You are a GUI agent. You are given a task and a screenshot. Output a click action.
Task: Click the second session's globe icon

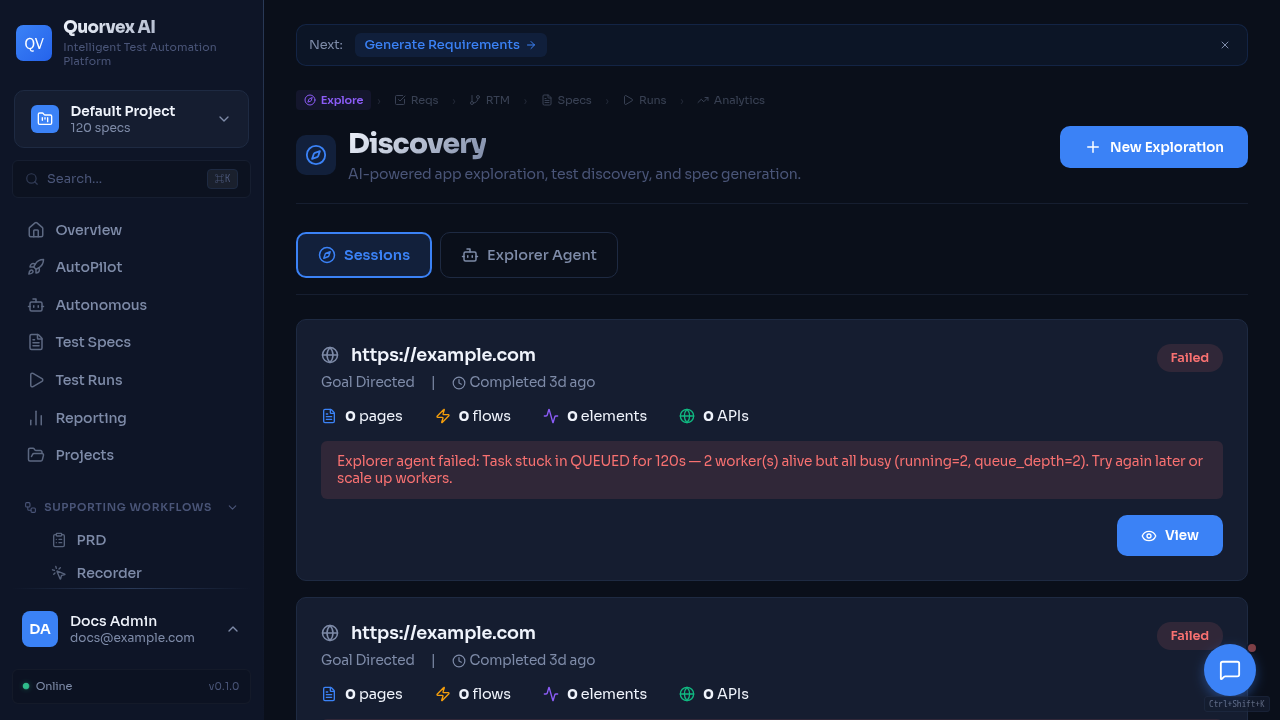[330, 633]
